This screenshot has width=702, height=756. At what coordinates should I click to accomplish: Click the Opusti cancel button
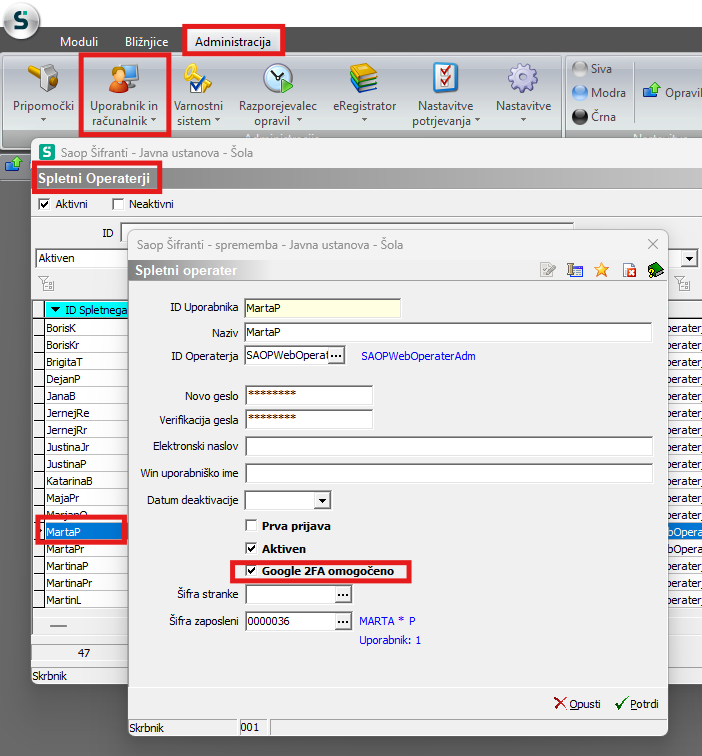(577, 704)
